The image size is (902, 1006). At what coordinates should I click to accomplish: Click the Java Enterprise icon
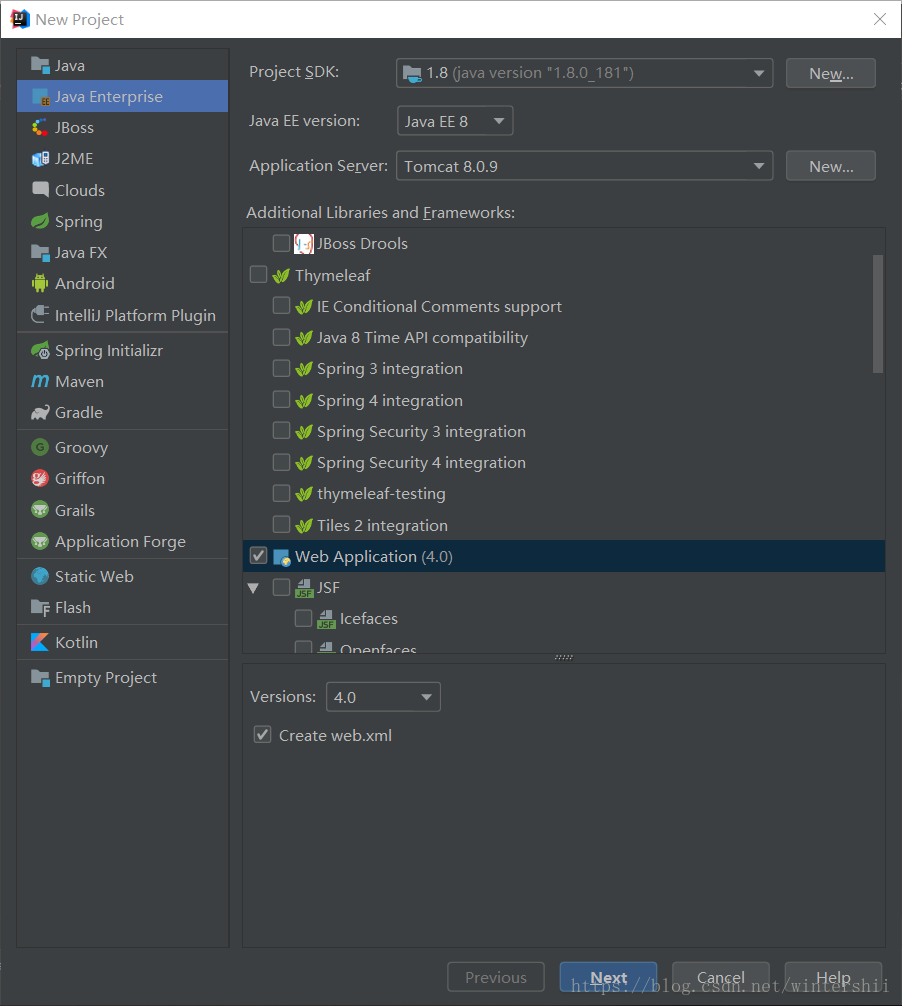point(40,97)
